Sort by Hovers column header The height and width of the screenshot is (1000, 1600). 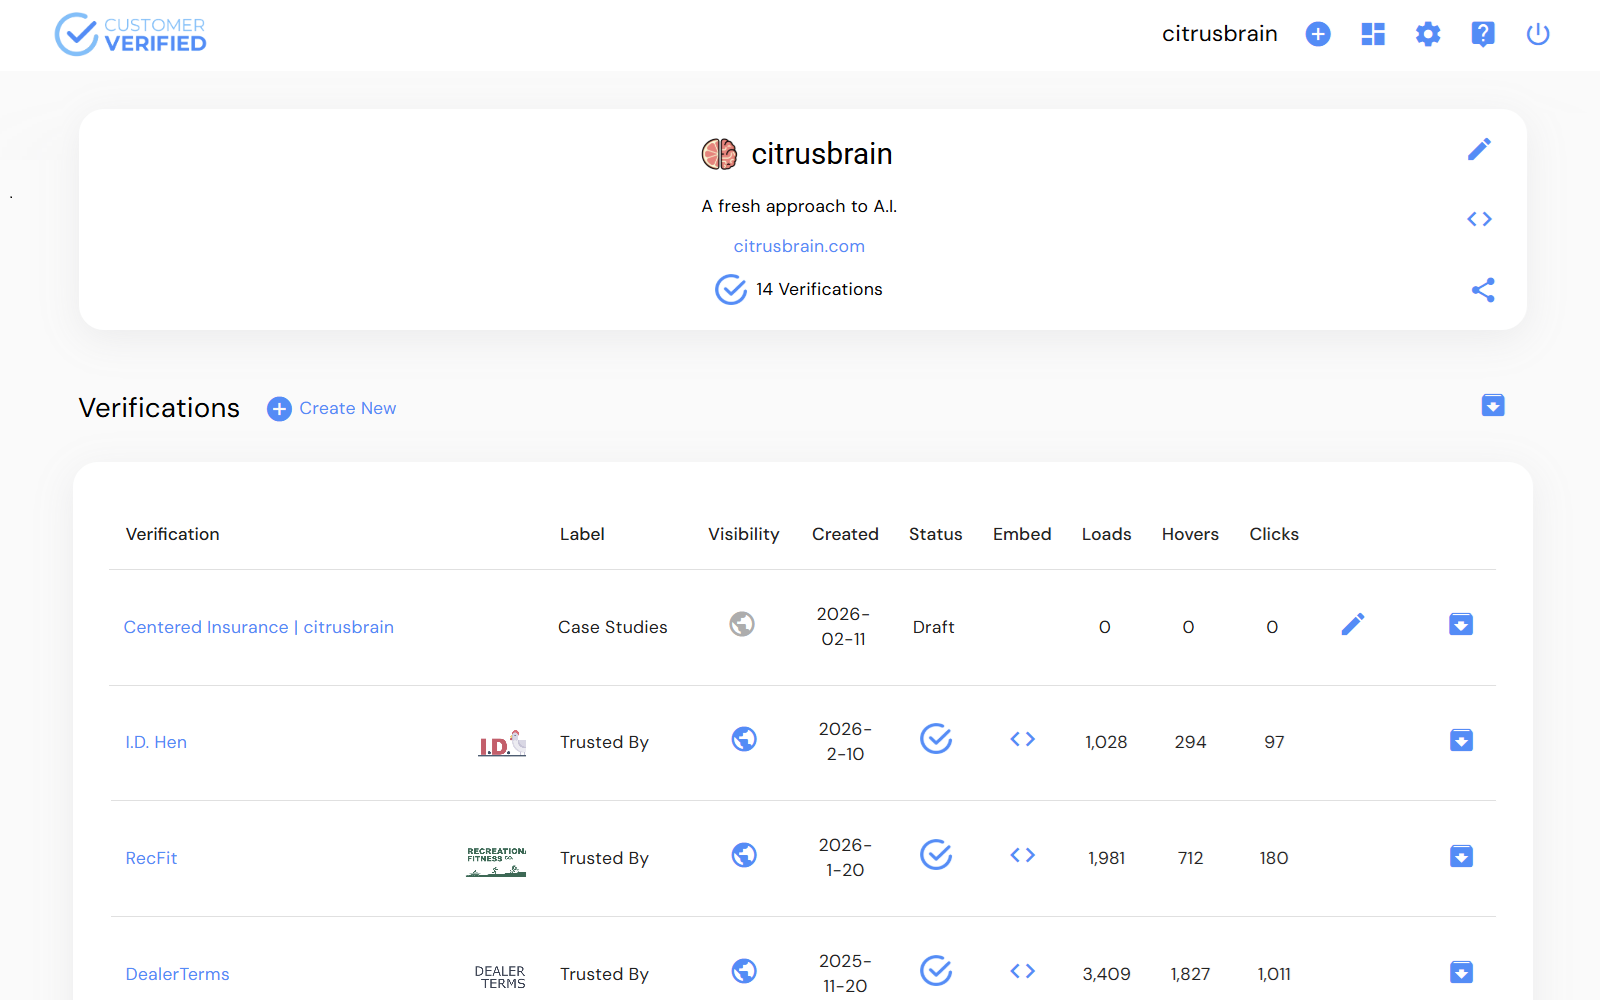1190,534
